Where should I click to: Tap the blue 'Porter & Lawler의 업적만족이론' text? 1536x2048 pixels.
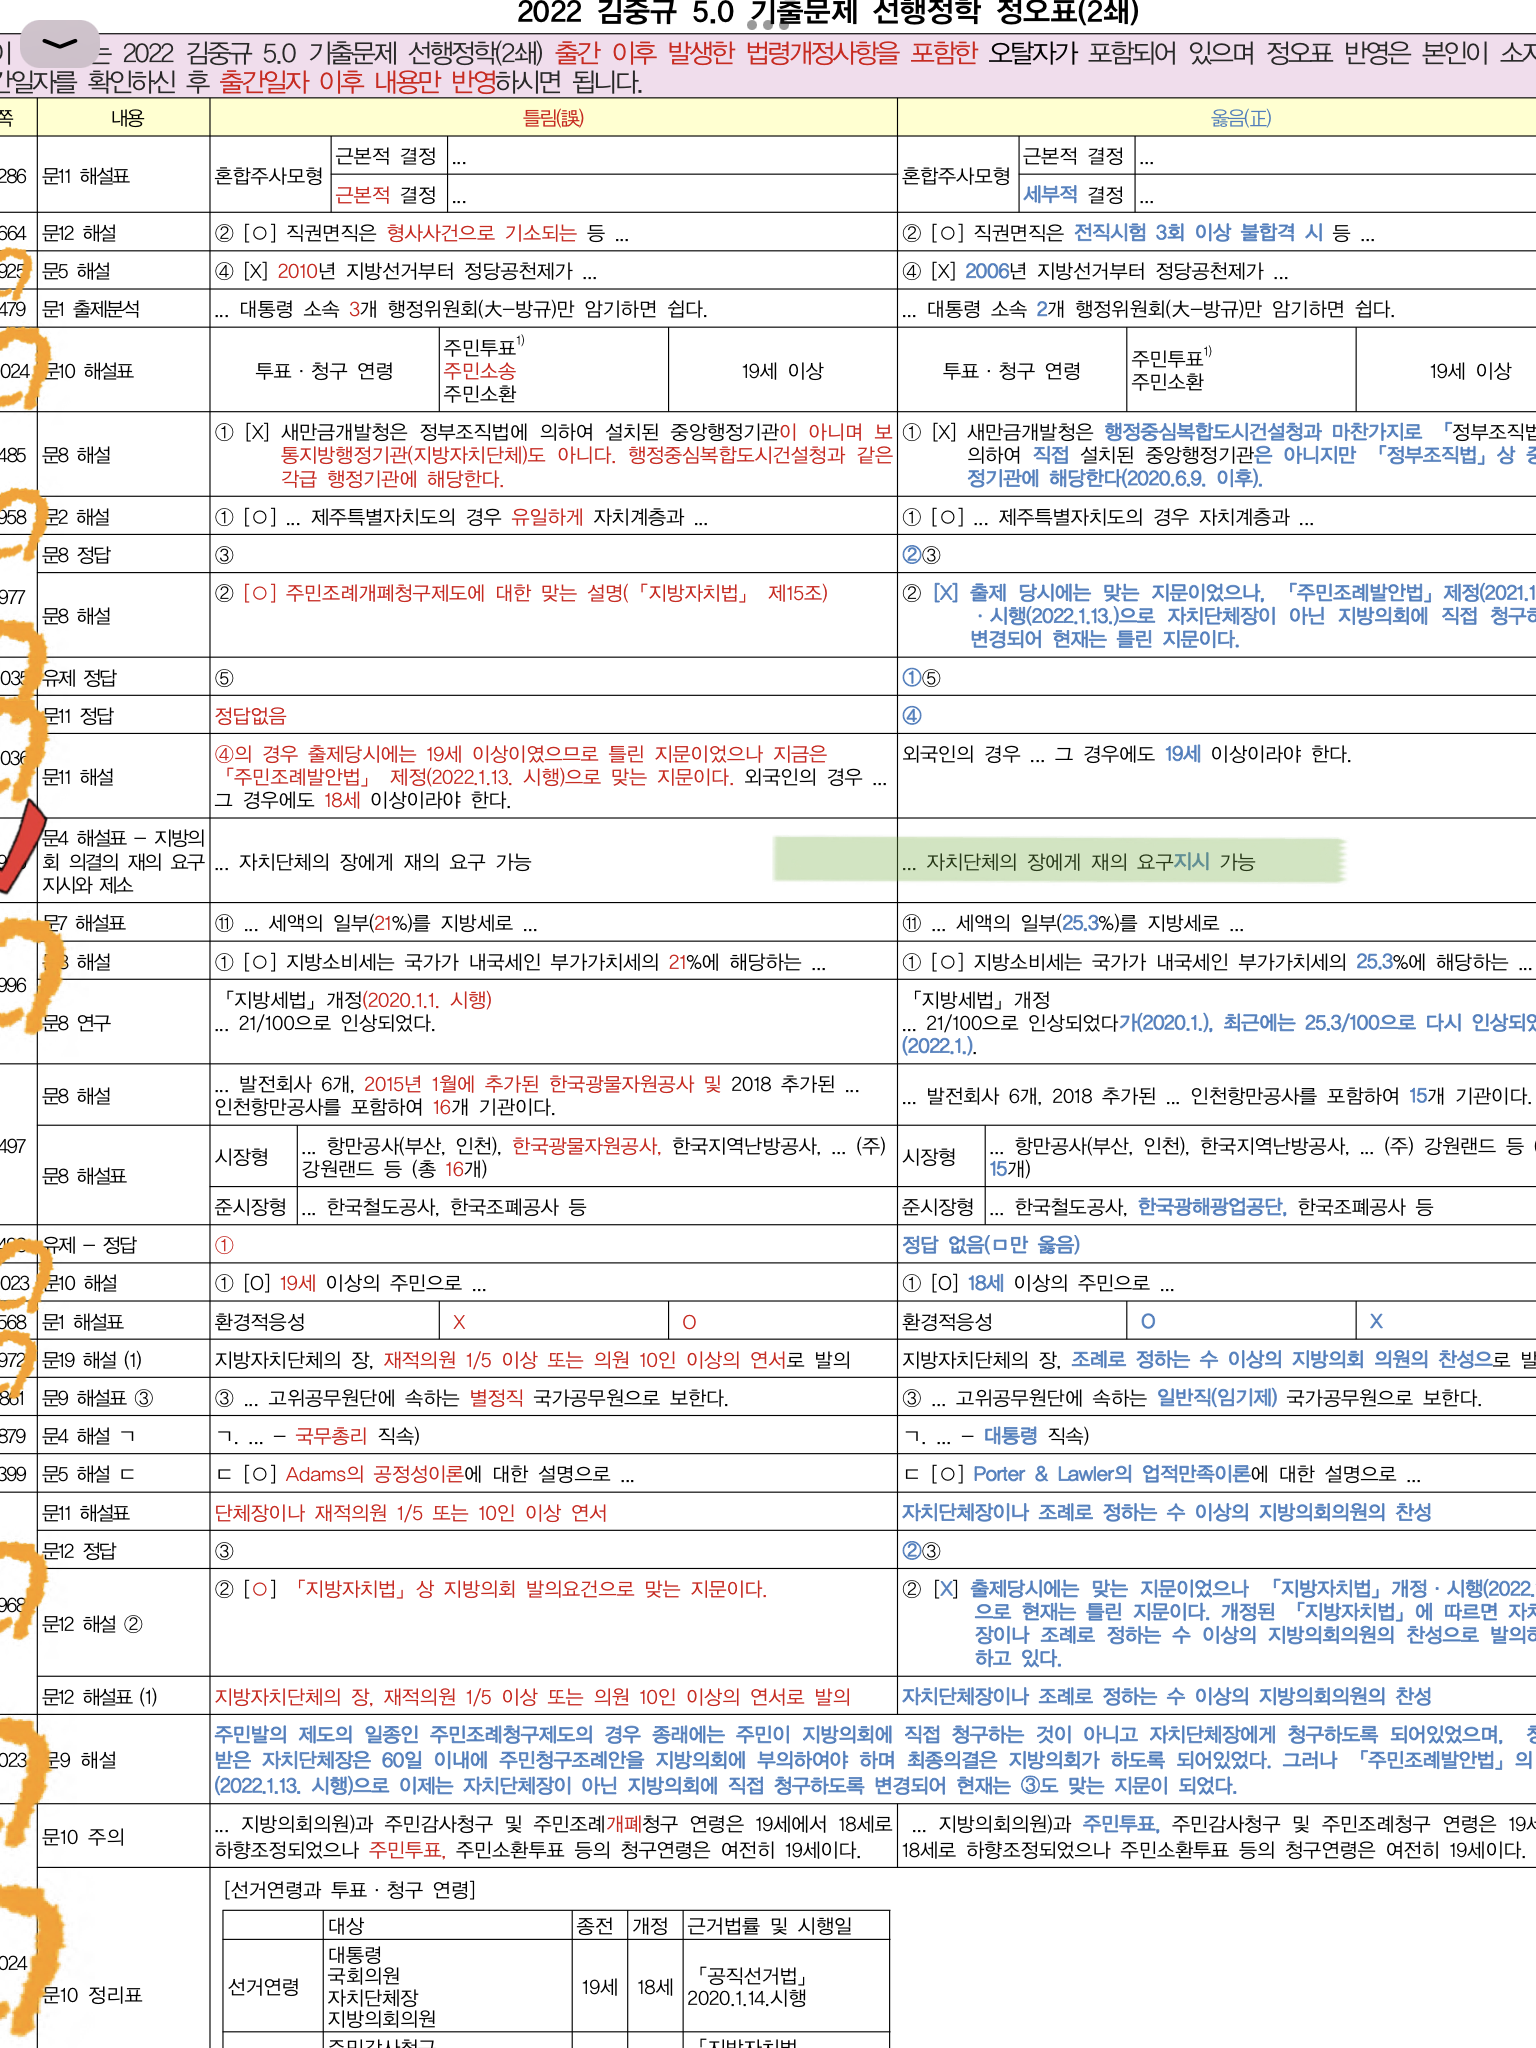1111,1474
